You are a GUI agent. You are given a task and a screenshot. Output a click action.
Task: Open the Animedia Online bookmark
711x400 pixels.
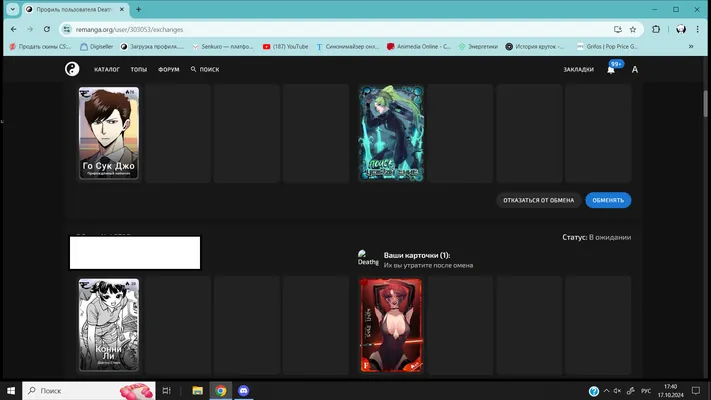[419, 46]
